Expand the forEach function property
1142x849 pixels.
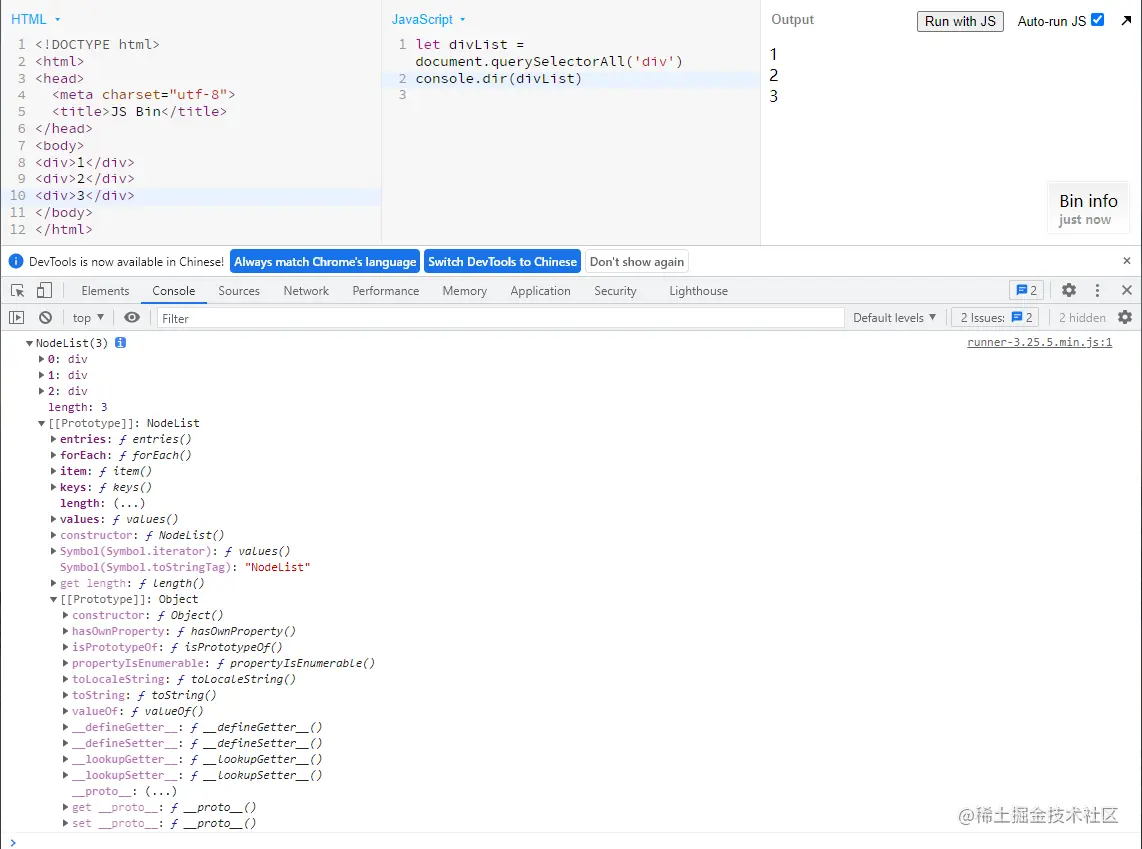point(53,455)
